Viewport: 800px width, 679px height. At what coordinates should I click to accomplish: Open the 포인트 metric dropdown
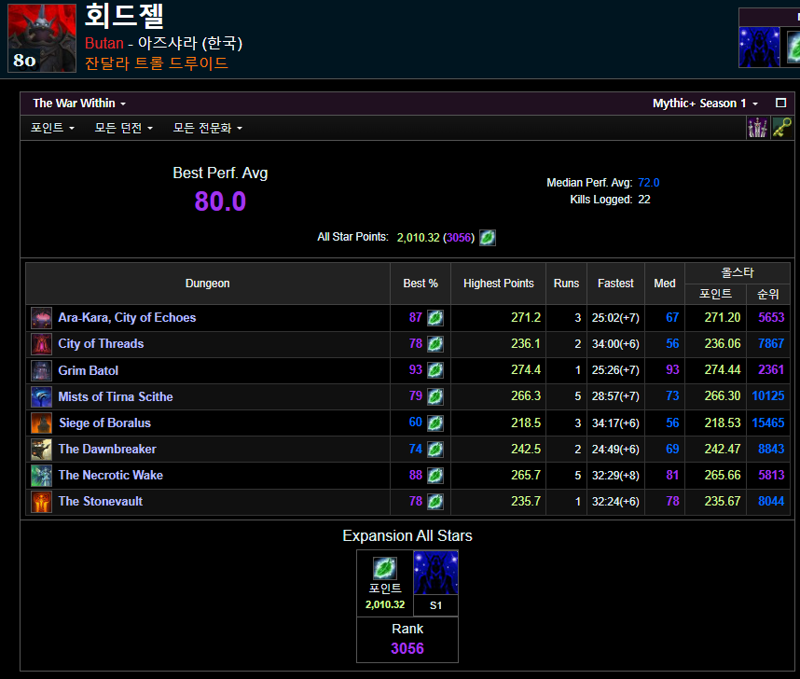(x=52, y=128)
